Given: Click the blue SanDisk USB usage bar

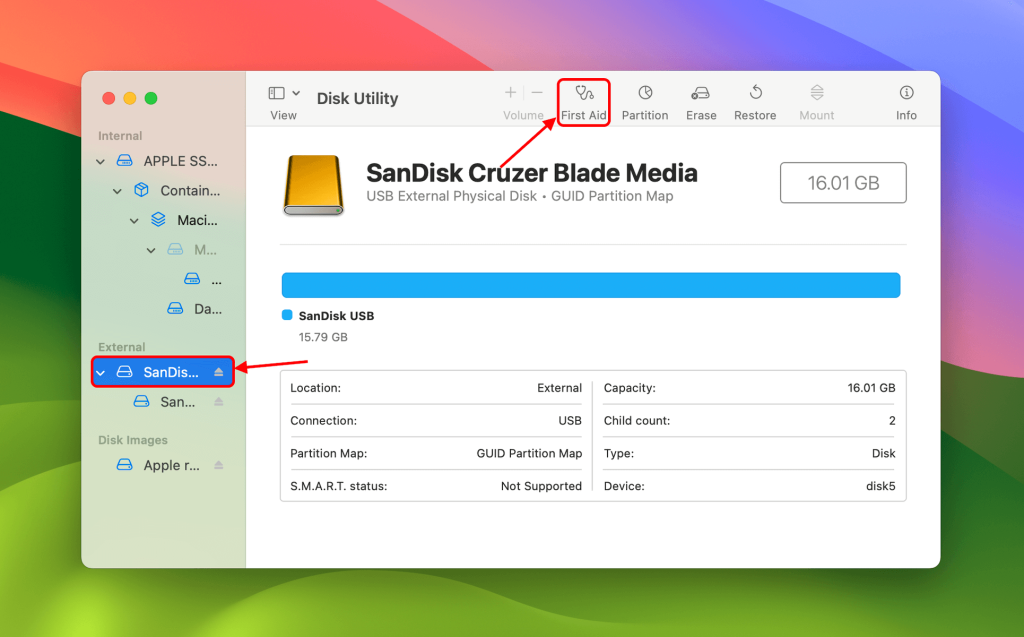Looking at the screenshot, I should click(x=590, y=285).
